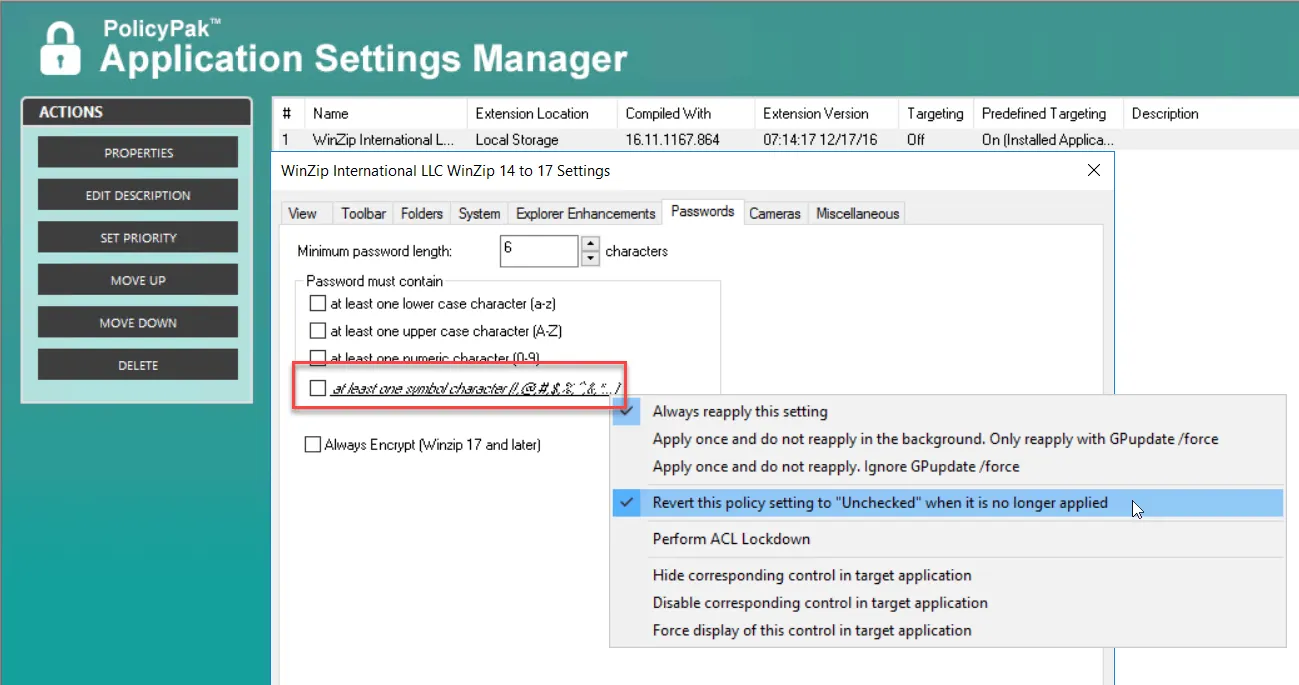The height and width of the screenshot is (685, 1299).
Task: Click the Targeting column header
Action: [935, 113]
